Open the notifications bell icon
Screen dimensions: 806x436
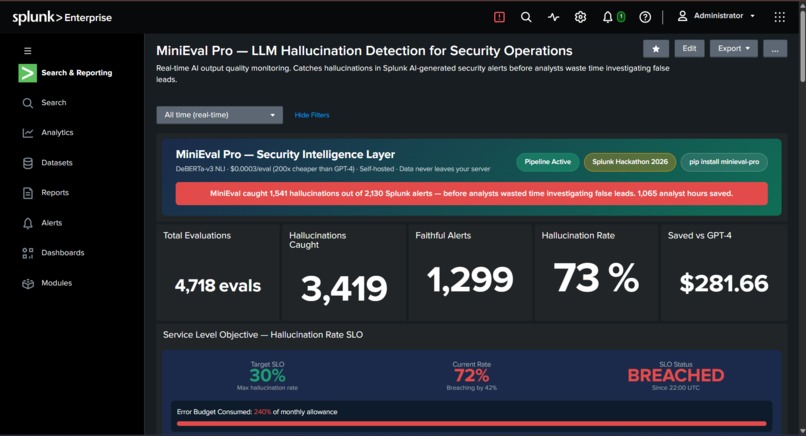[608, 17]
